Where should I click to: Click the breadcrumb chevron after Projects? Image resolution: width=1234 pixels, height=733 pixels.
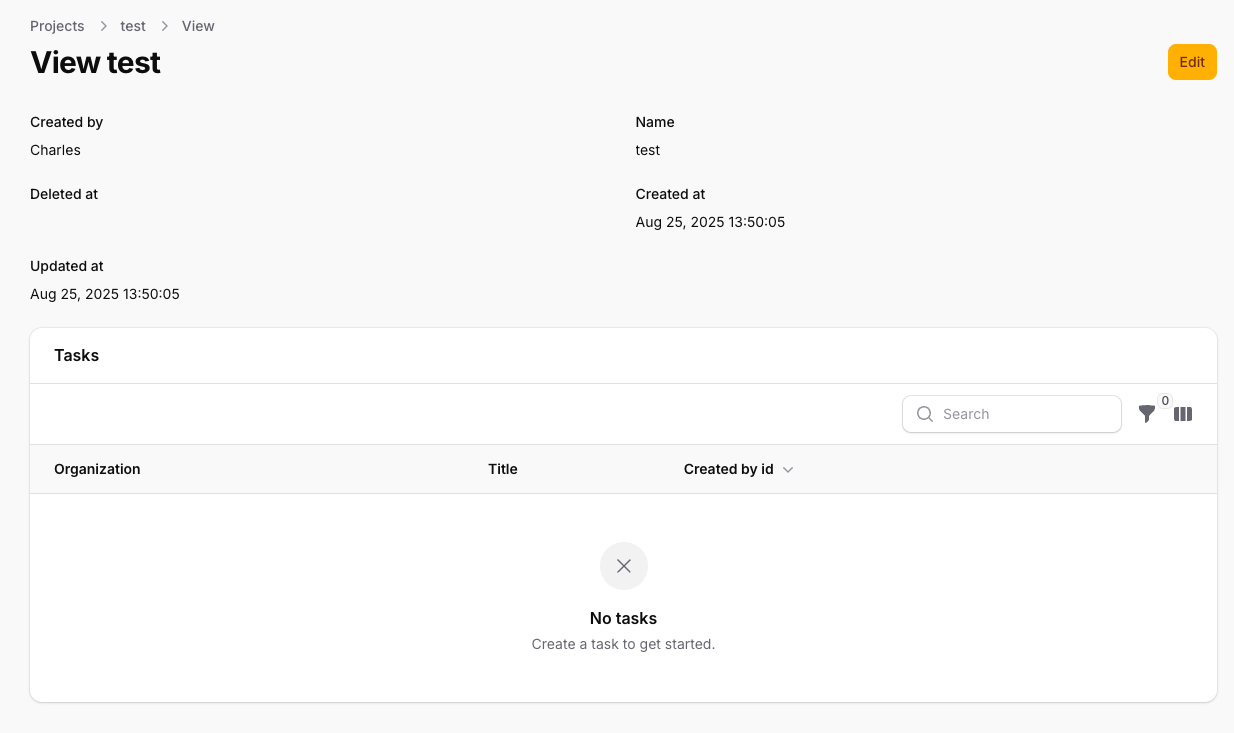(103, 26)
